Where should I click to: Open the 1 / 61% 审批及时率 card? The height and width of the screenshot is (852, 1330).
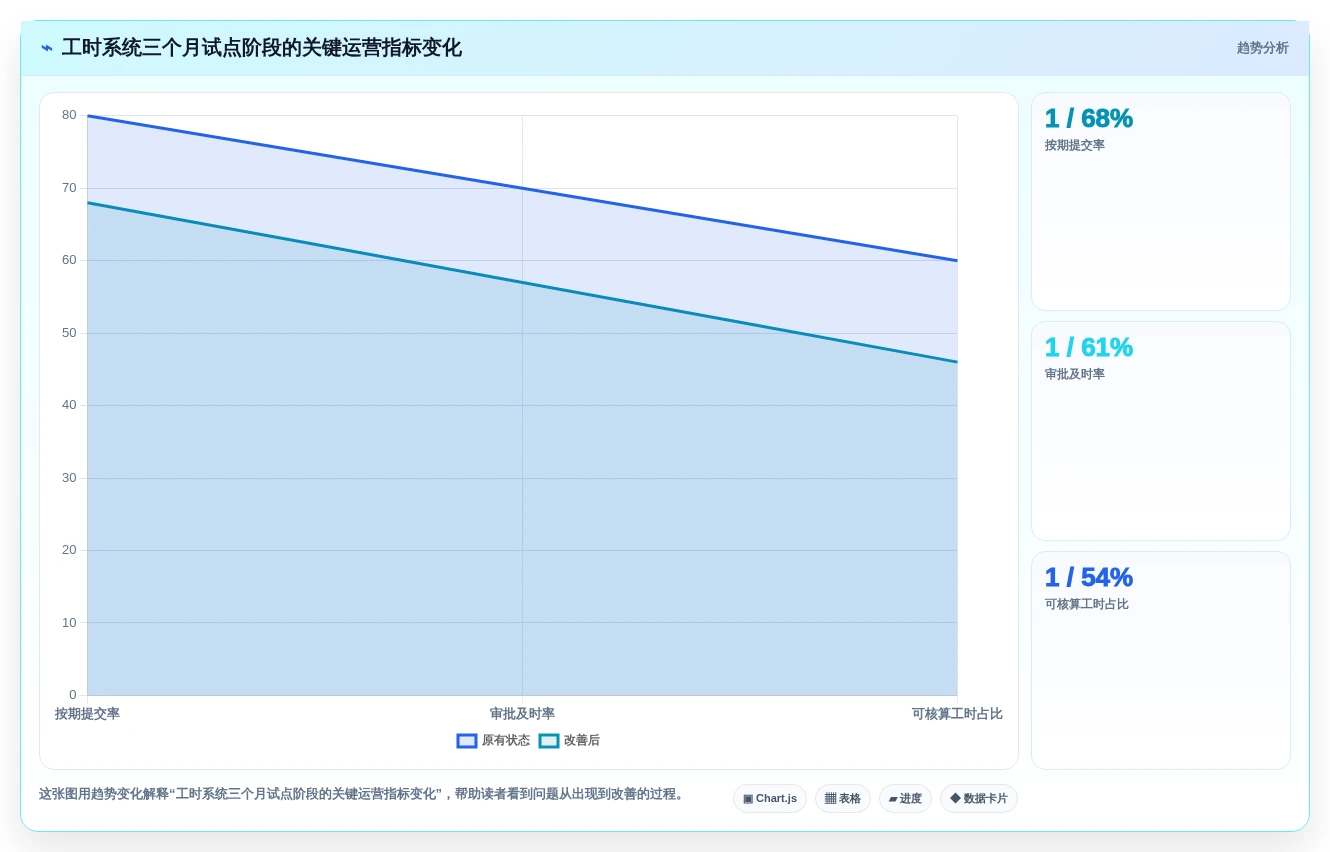[x=1161, y=431]
